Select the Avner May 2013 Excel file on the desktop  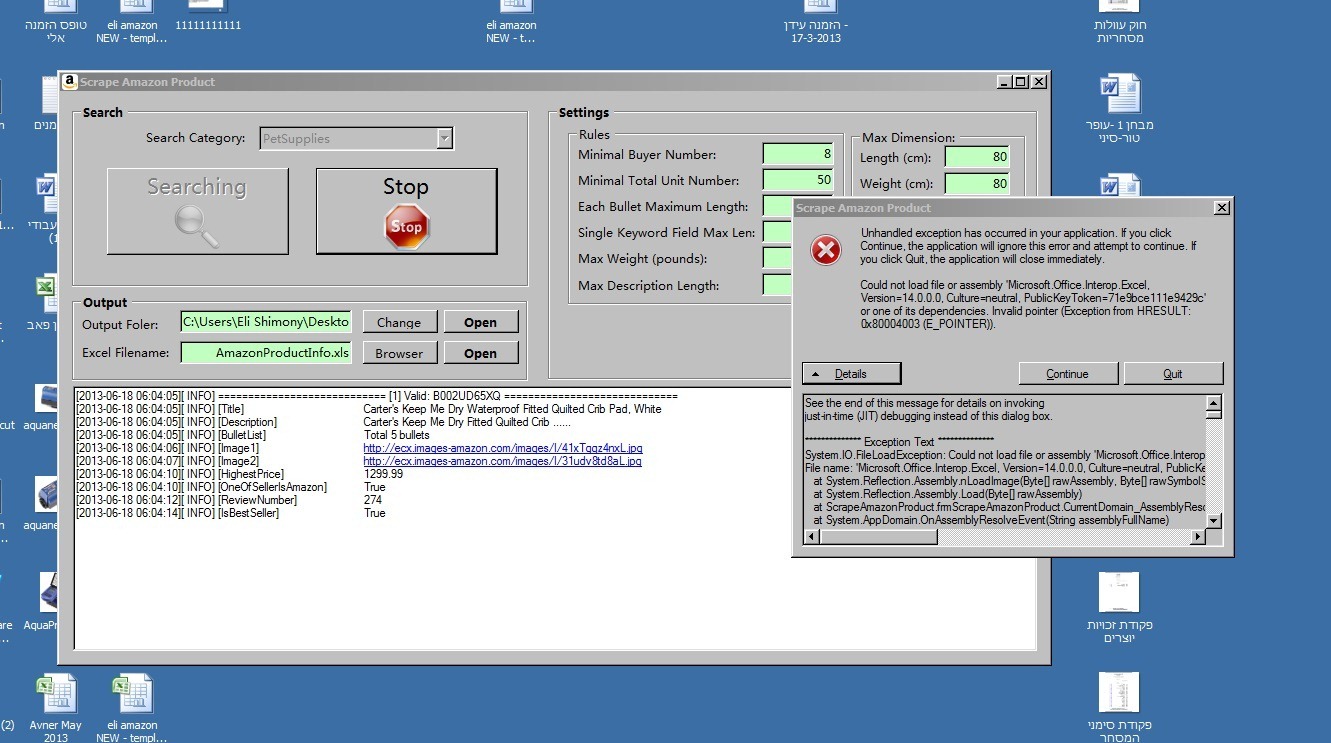(56, 708)
